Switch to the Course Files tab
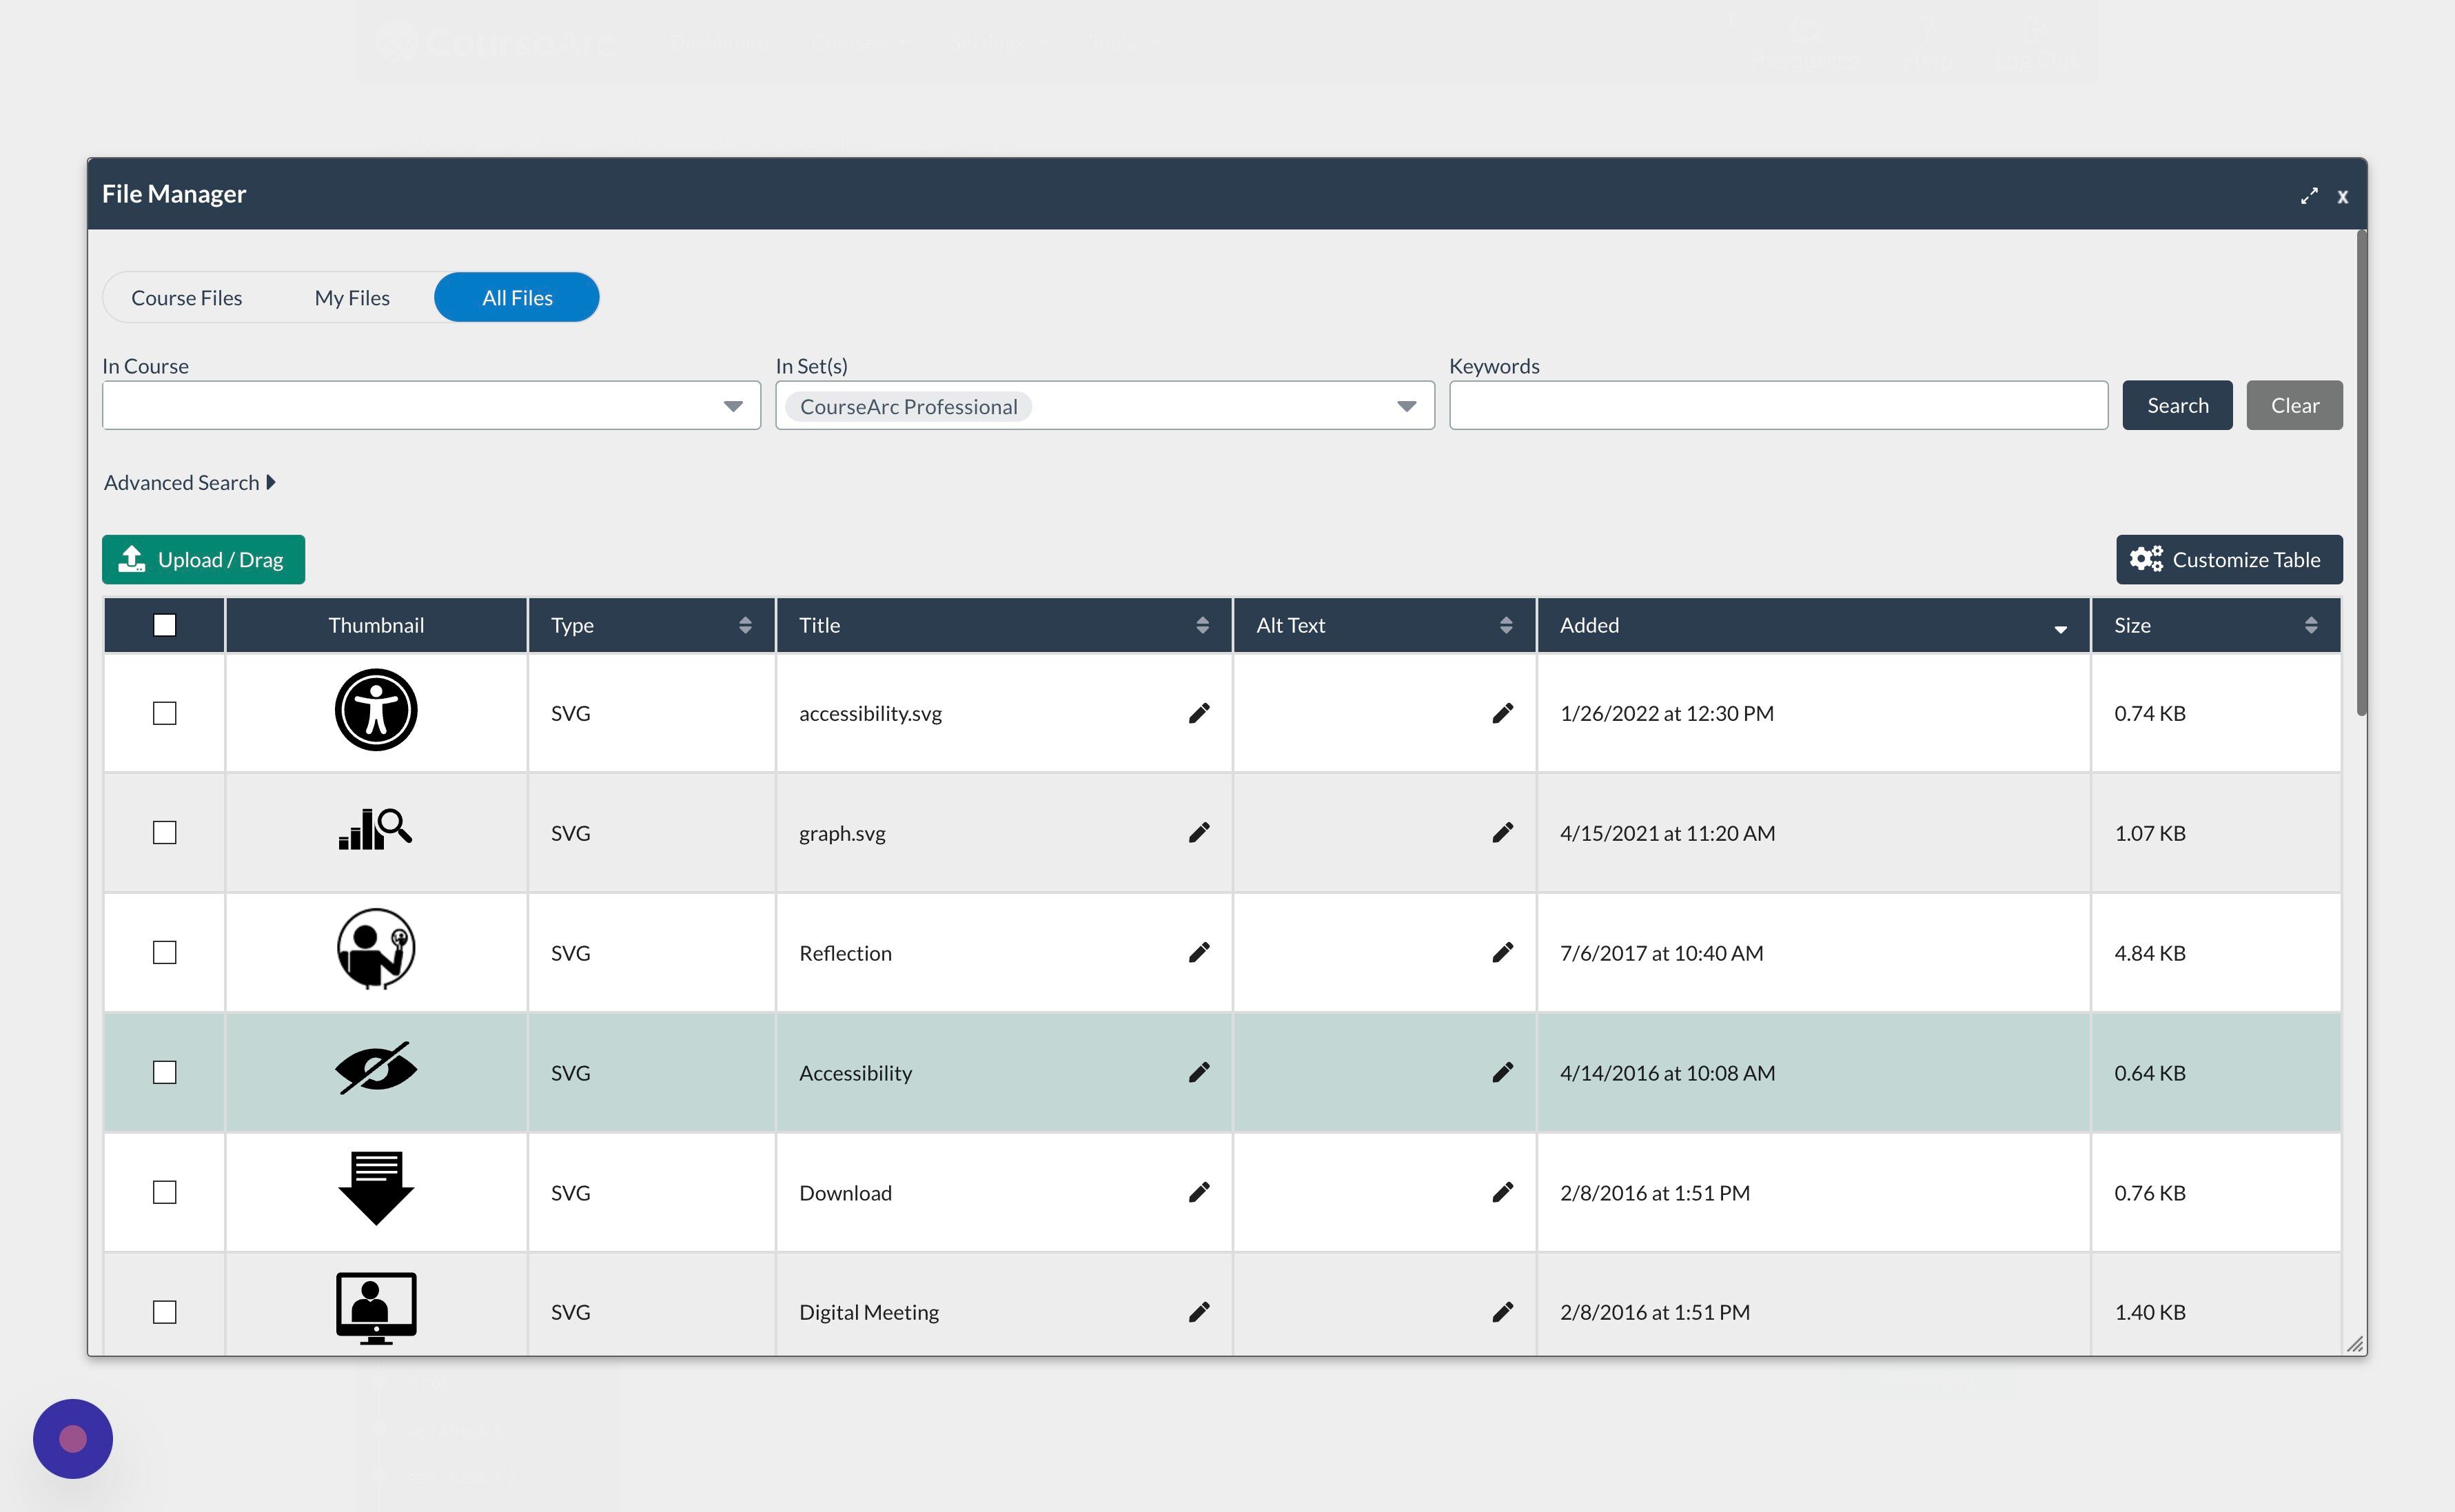 point(186,297)
